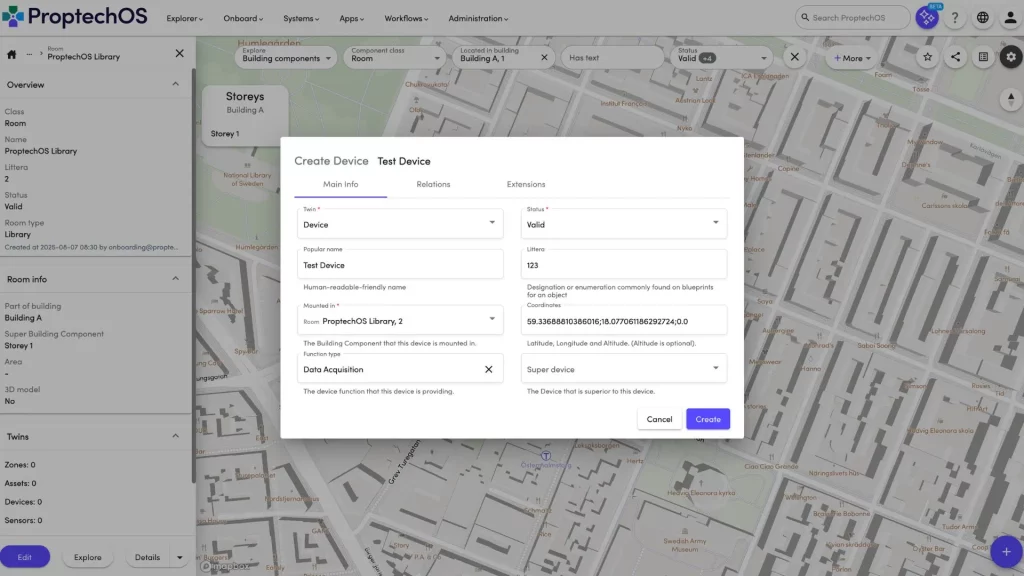The image size is (1024, 576).
Task: Expand the Twin dropdown in dialog
Action: click(491, 224)
